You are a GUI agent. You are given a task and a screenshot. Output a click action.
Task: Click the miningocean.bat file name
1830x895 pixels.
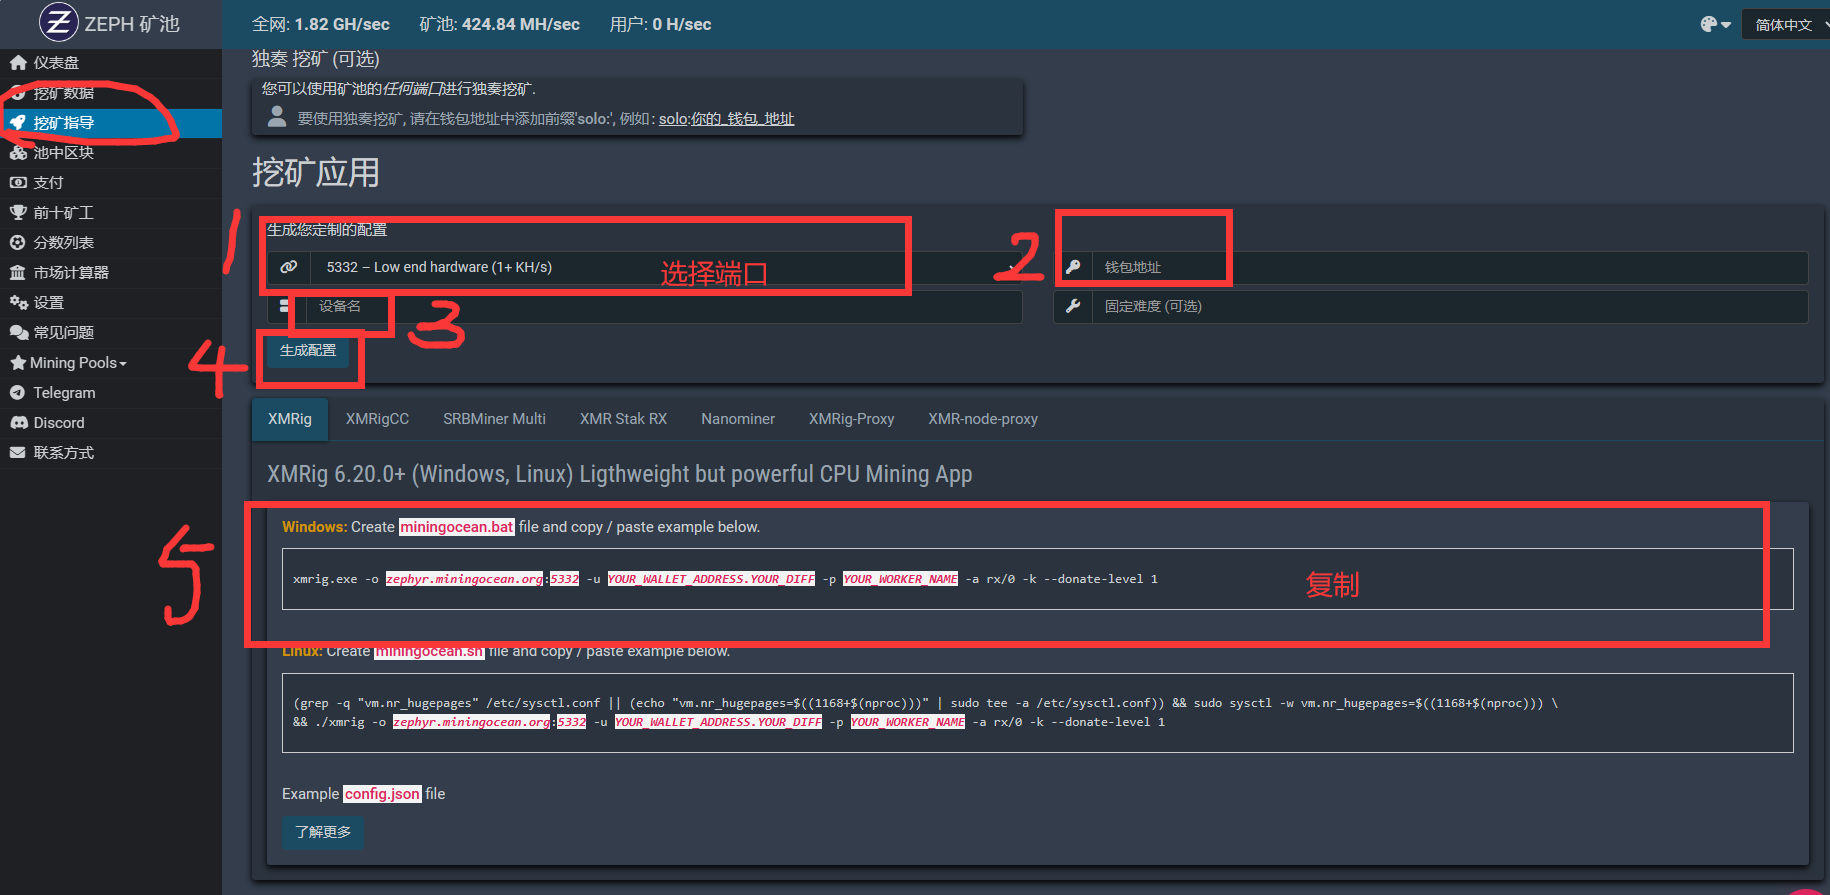(457, 527)
